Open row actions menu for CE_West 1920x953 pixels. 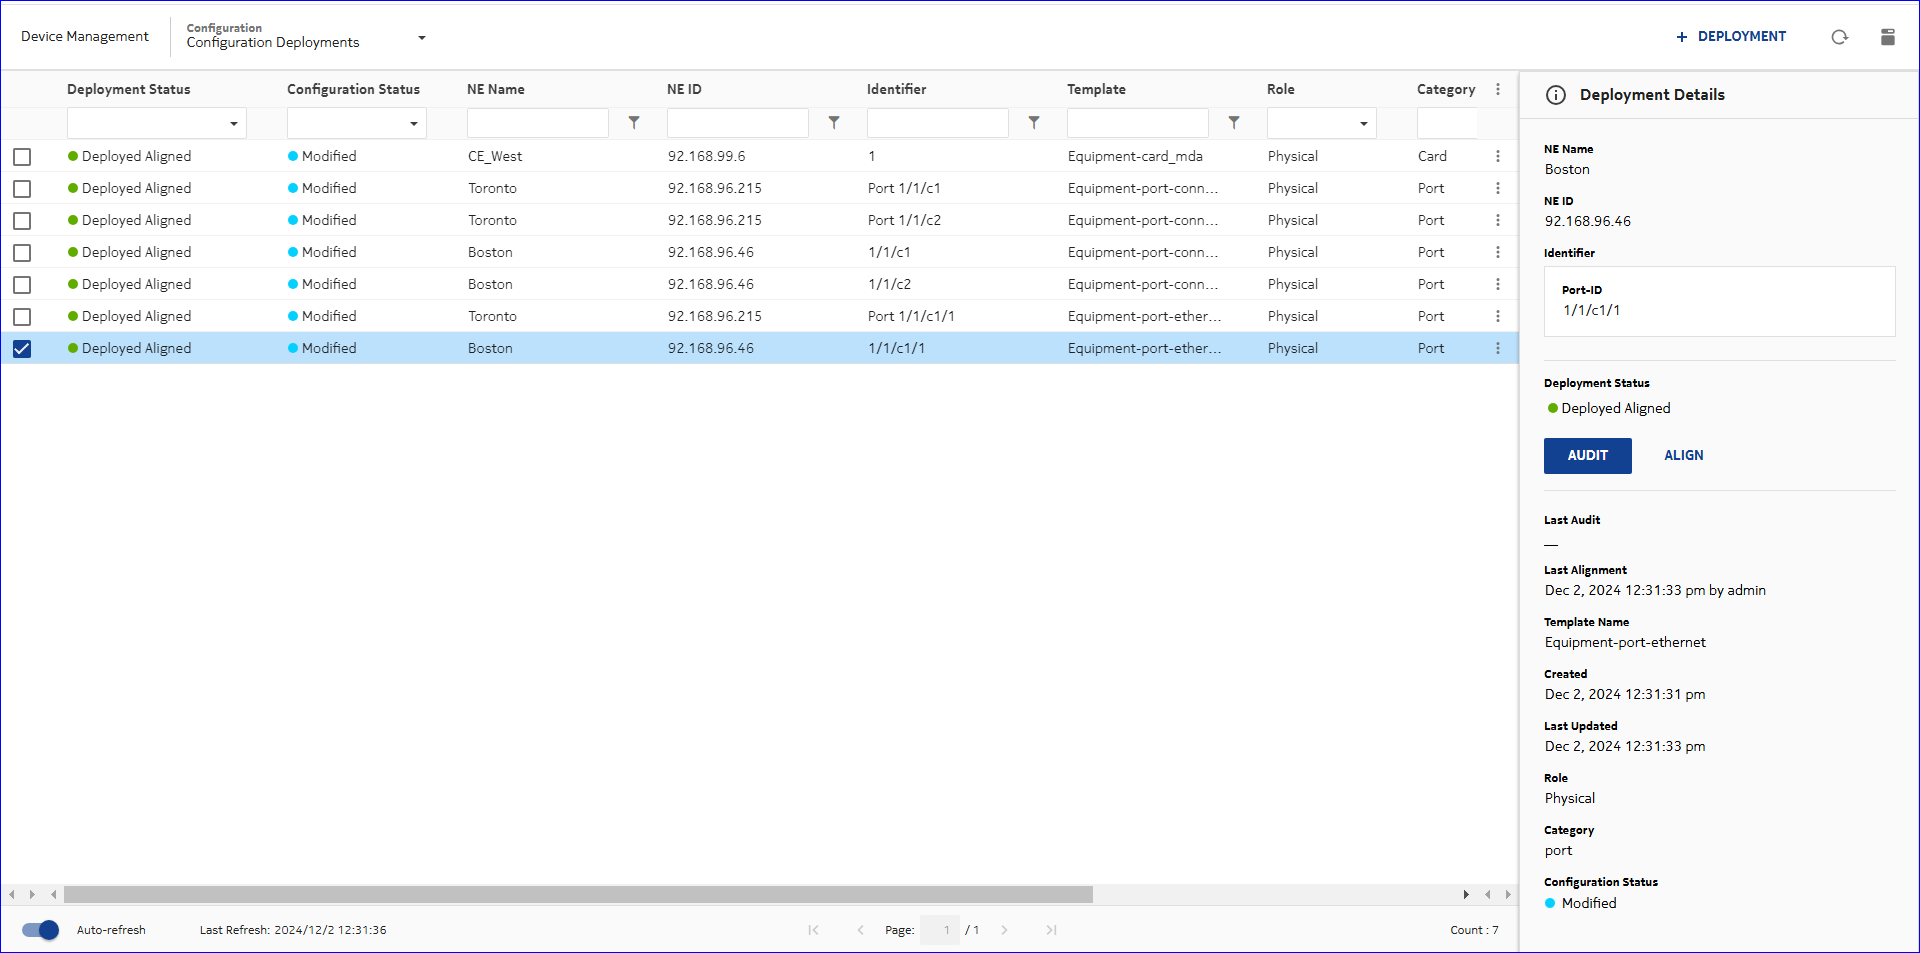(1497, 157)
